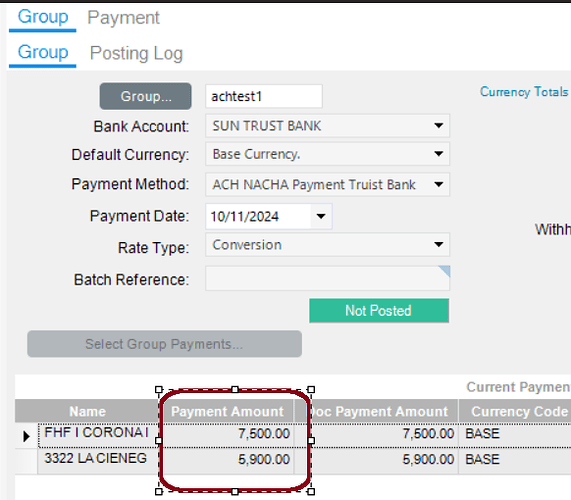The width and height of the screenshot is (571, 500).
Task: Click the Doc Payment Amount column header
Action: [376, 411]
